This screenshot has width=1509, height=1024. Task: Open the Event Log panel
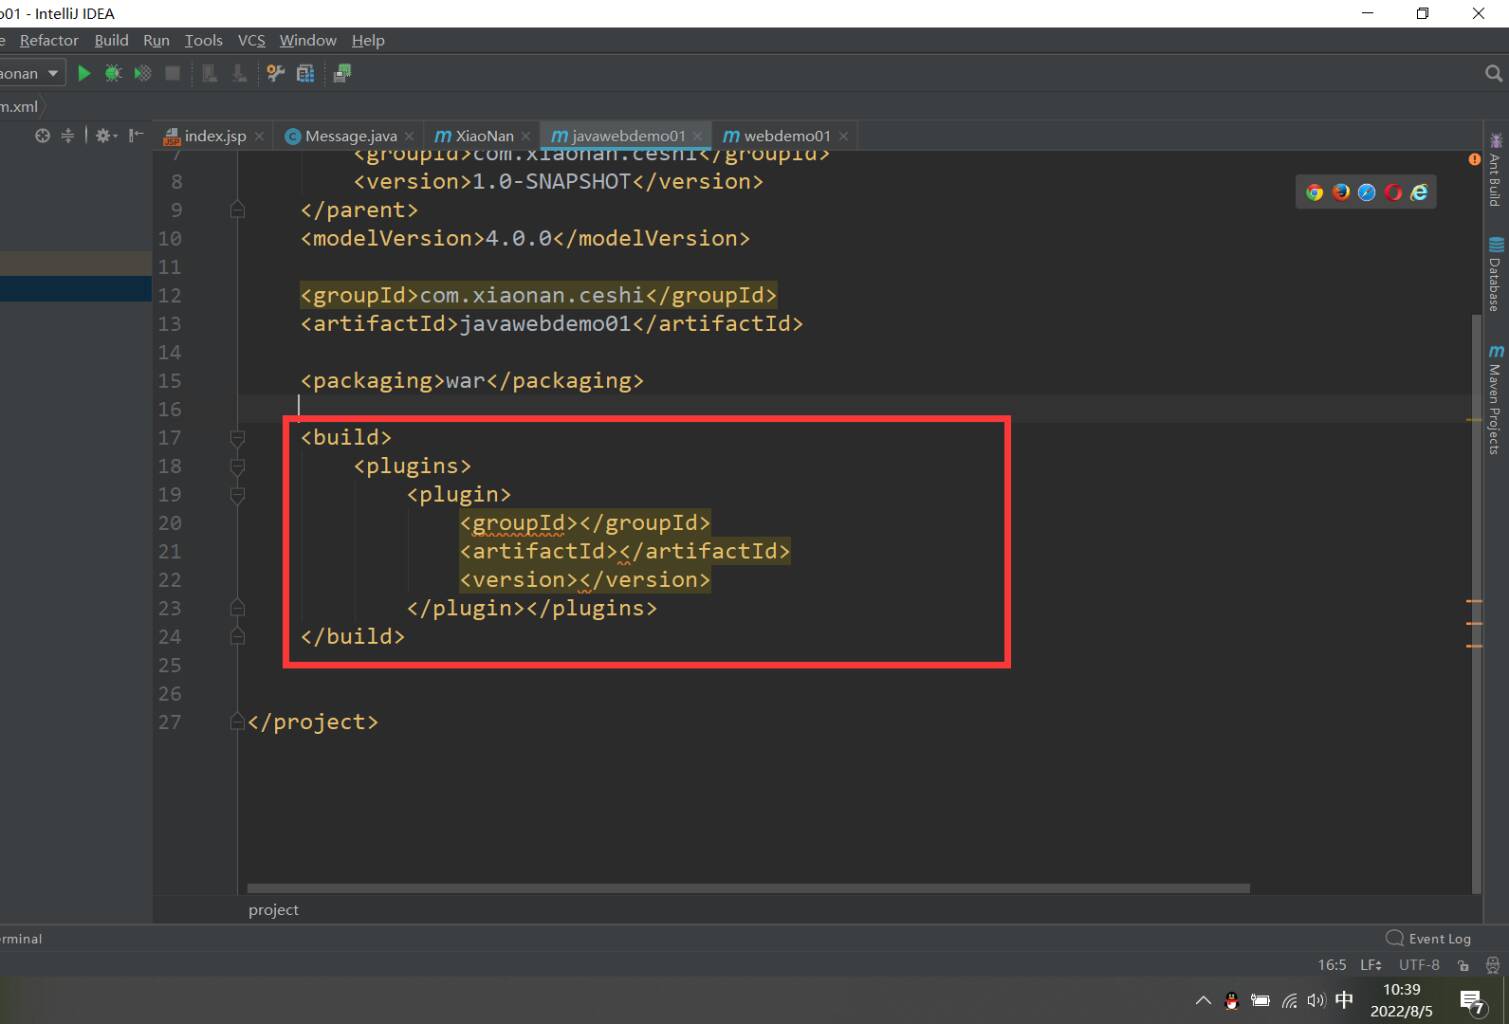pyautogui.click(x=1428, y=939)
